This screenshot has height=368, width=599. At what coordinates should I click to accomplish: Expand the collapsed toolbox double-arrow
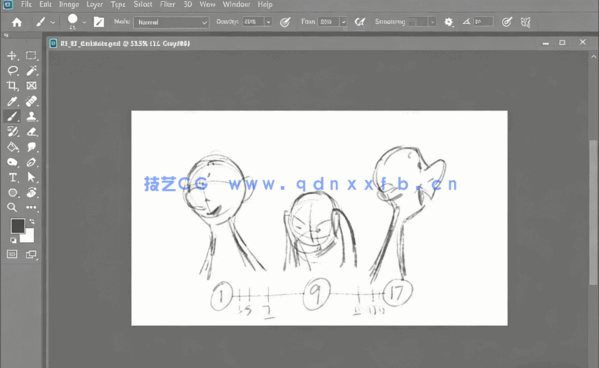coord(5,35)
